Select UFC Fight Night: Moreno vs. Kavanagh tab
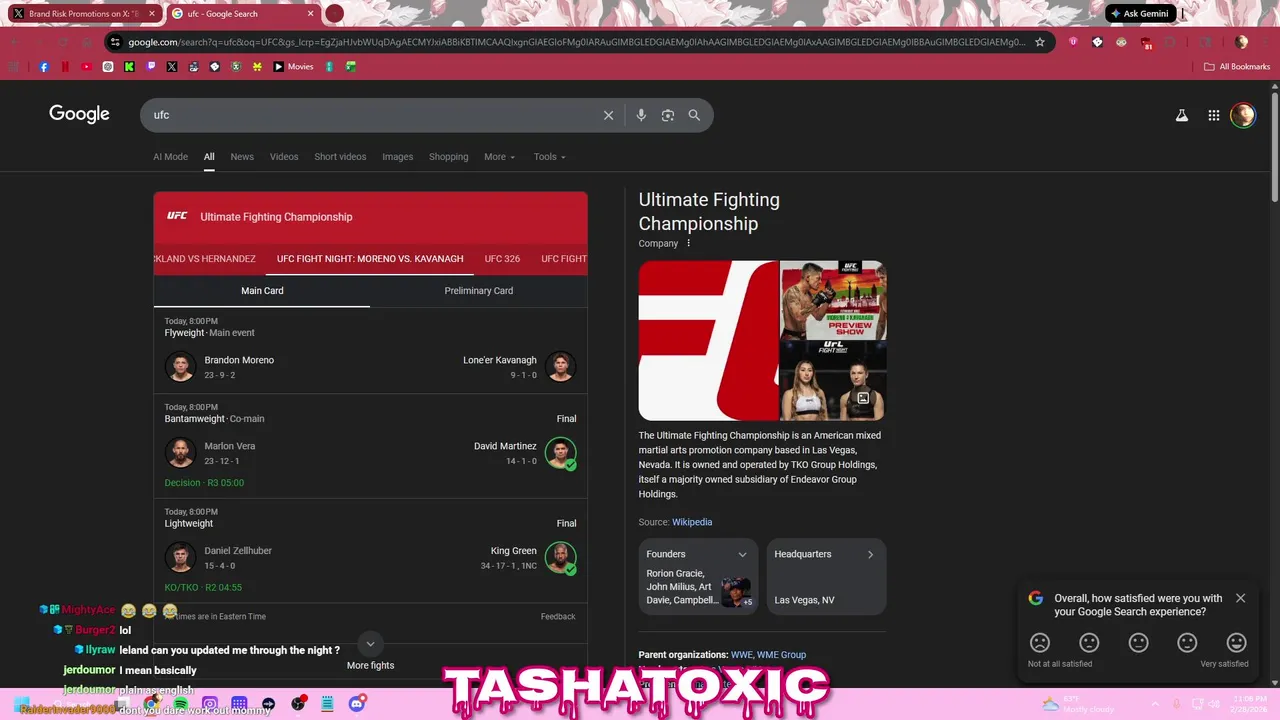This screenshot has height=720, width=1280. [370, 259]
